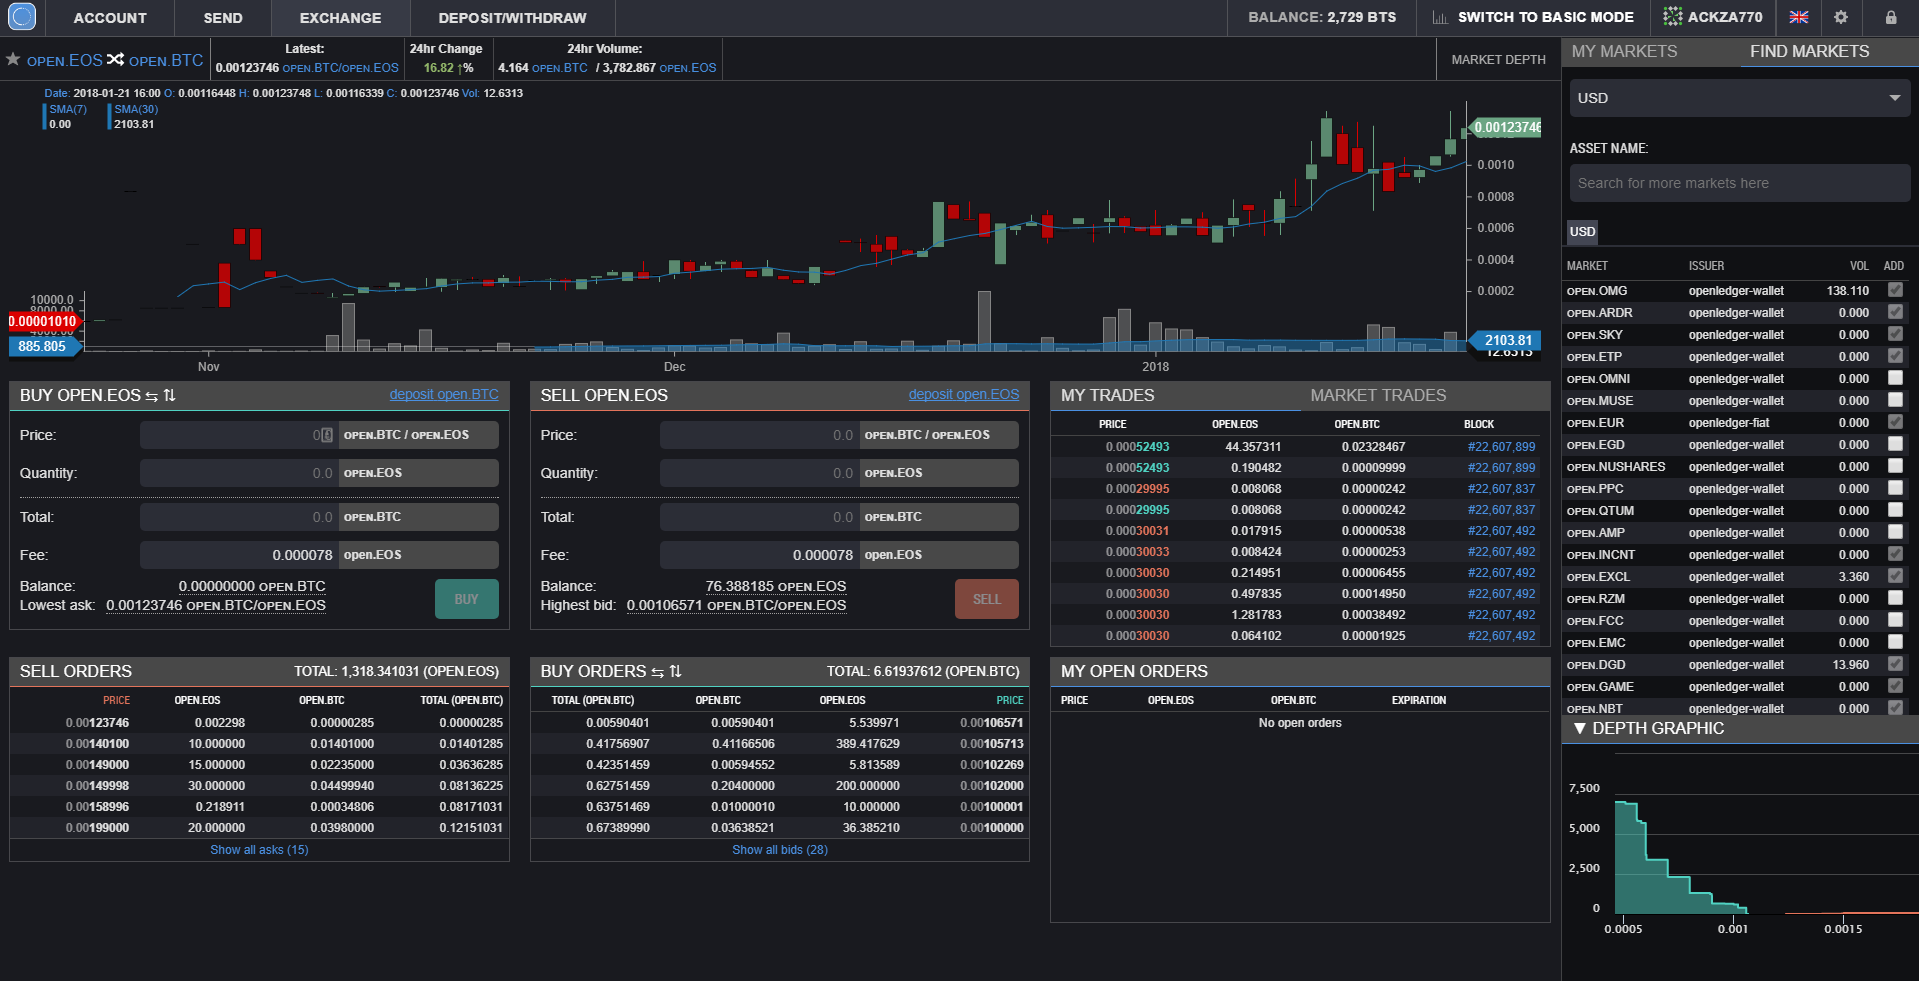Click Sell balance 76.388185 OPEN.EOS
Image resolution: width=1919 pixels, height=981 pixels.
[776, 586]
